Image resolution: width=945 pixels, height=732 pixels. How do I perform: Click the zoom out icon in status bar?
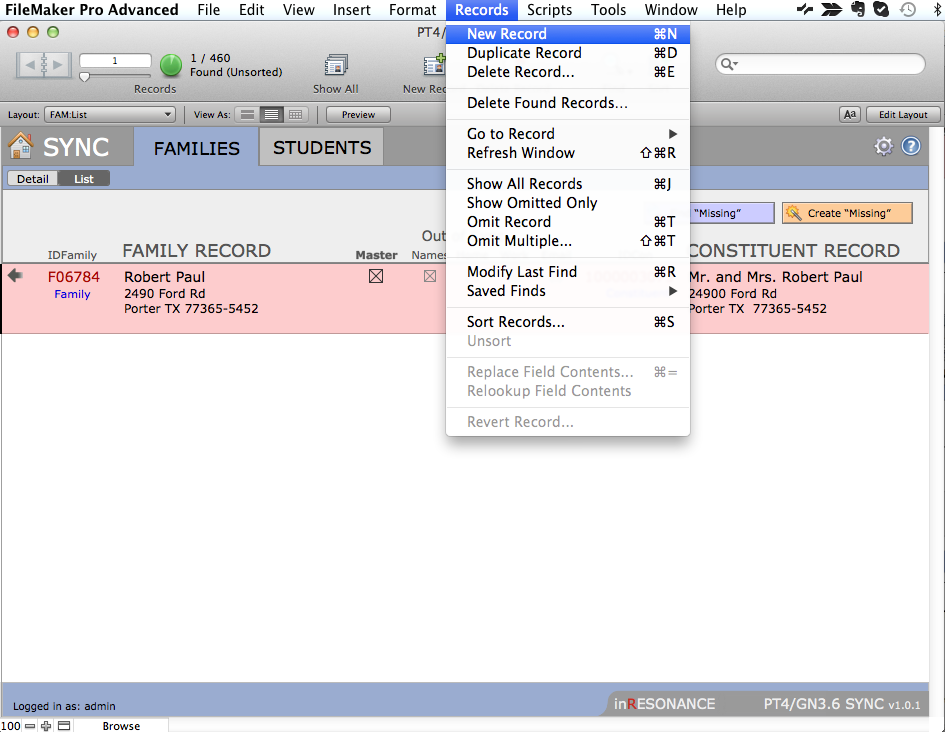pyautogui.click(x=30, y=726)
